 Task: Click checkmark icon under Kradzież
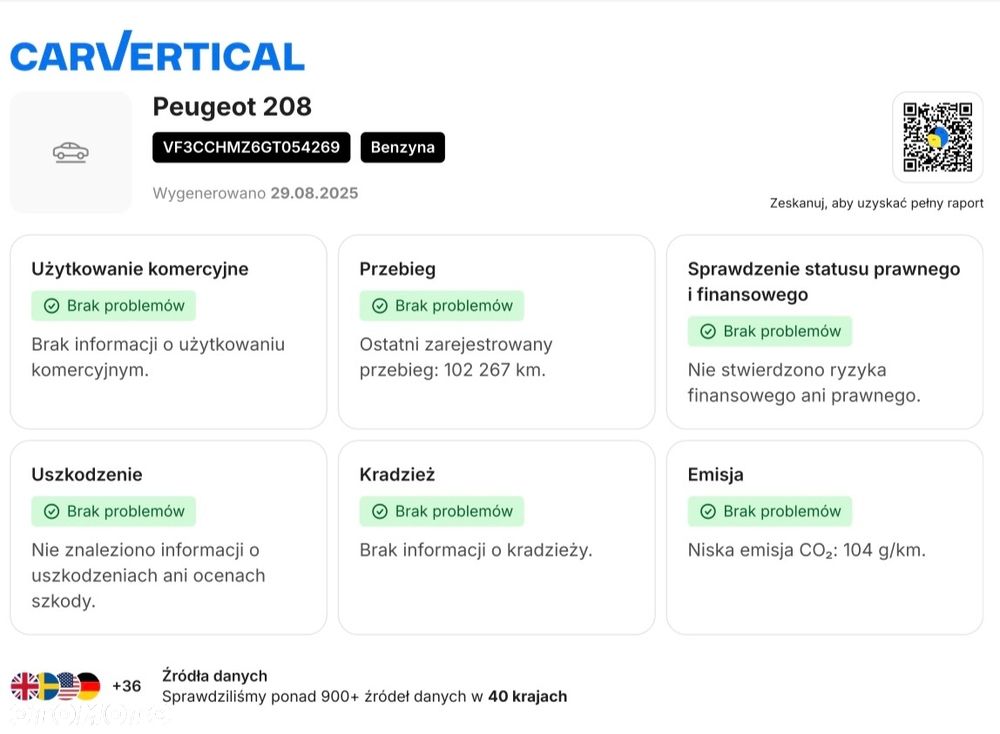(x=380, y=511)
